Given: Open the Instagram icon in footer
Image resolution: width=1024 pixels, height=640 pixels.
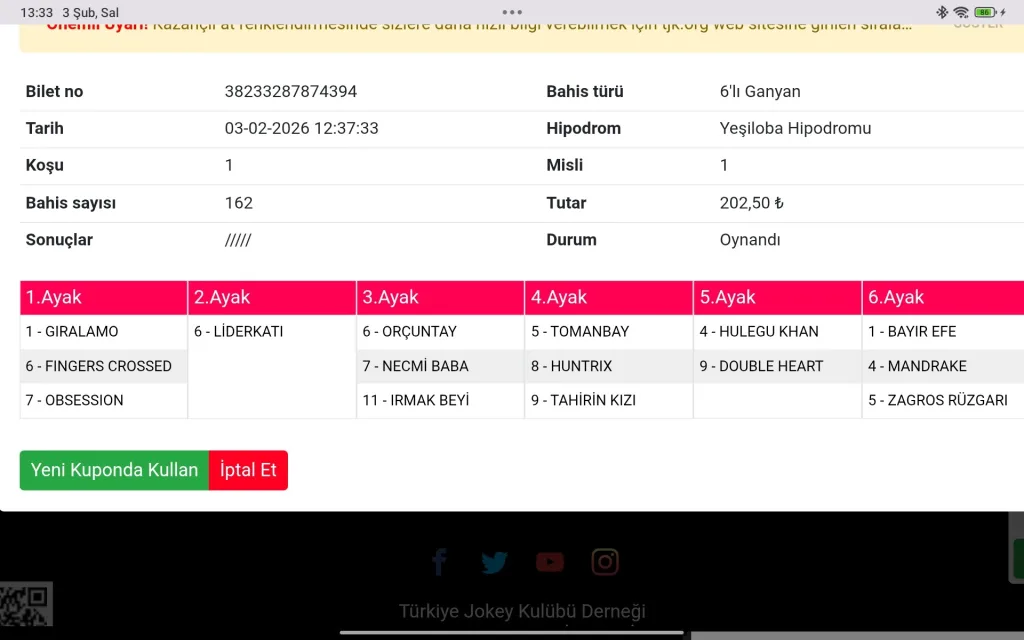Looking at the screenshot, I should pos(604,562).
